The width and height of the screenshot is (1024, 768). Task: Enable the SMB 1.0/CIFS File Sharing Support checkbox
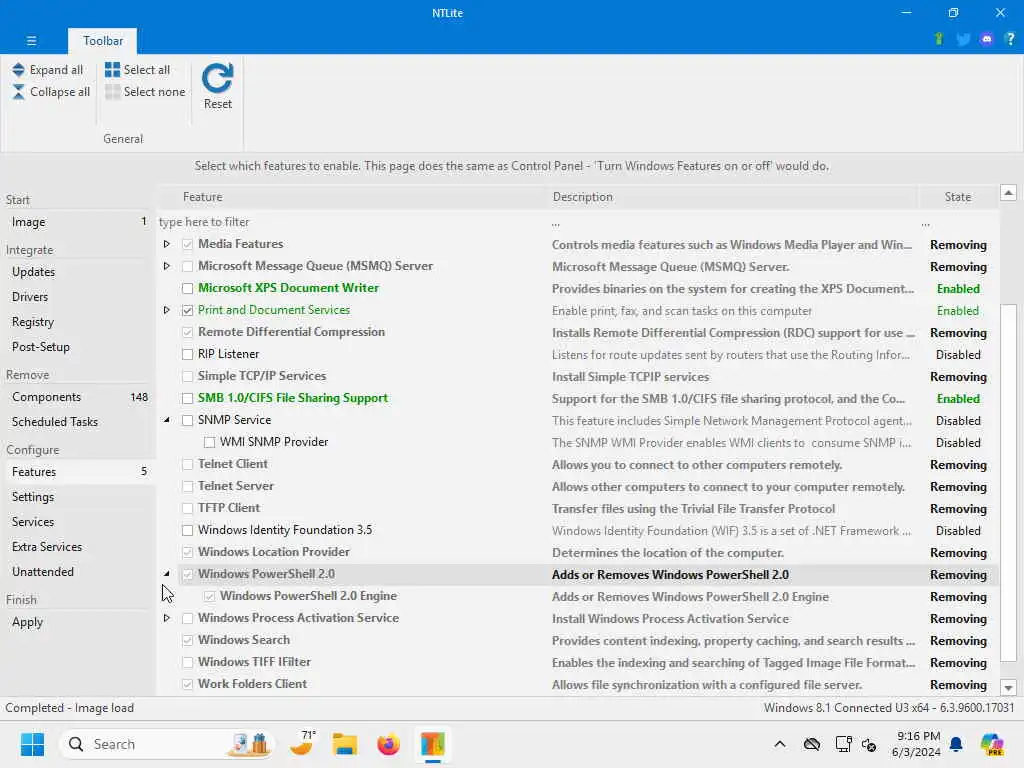(x=187, y=398)
